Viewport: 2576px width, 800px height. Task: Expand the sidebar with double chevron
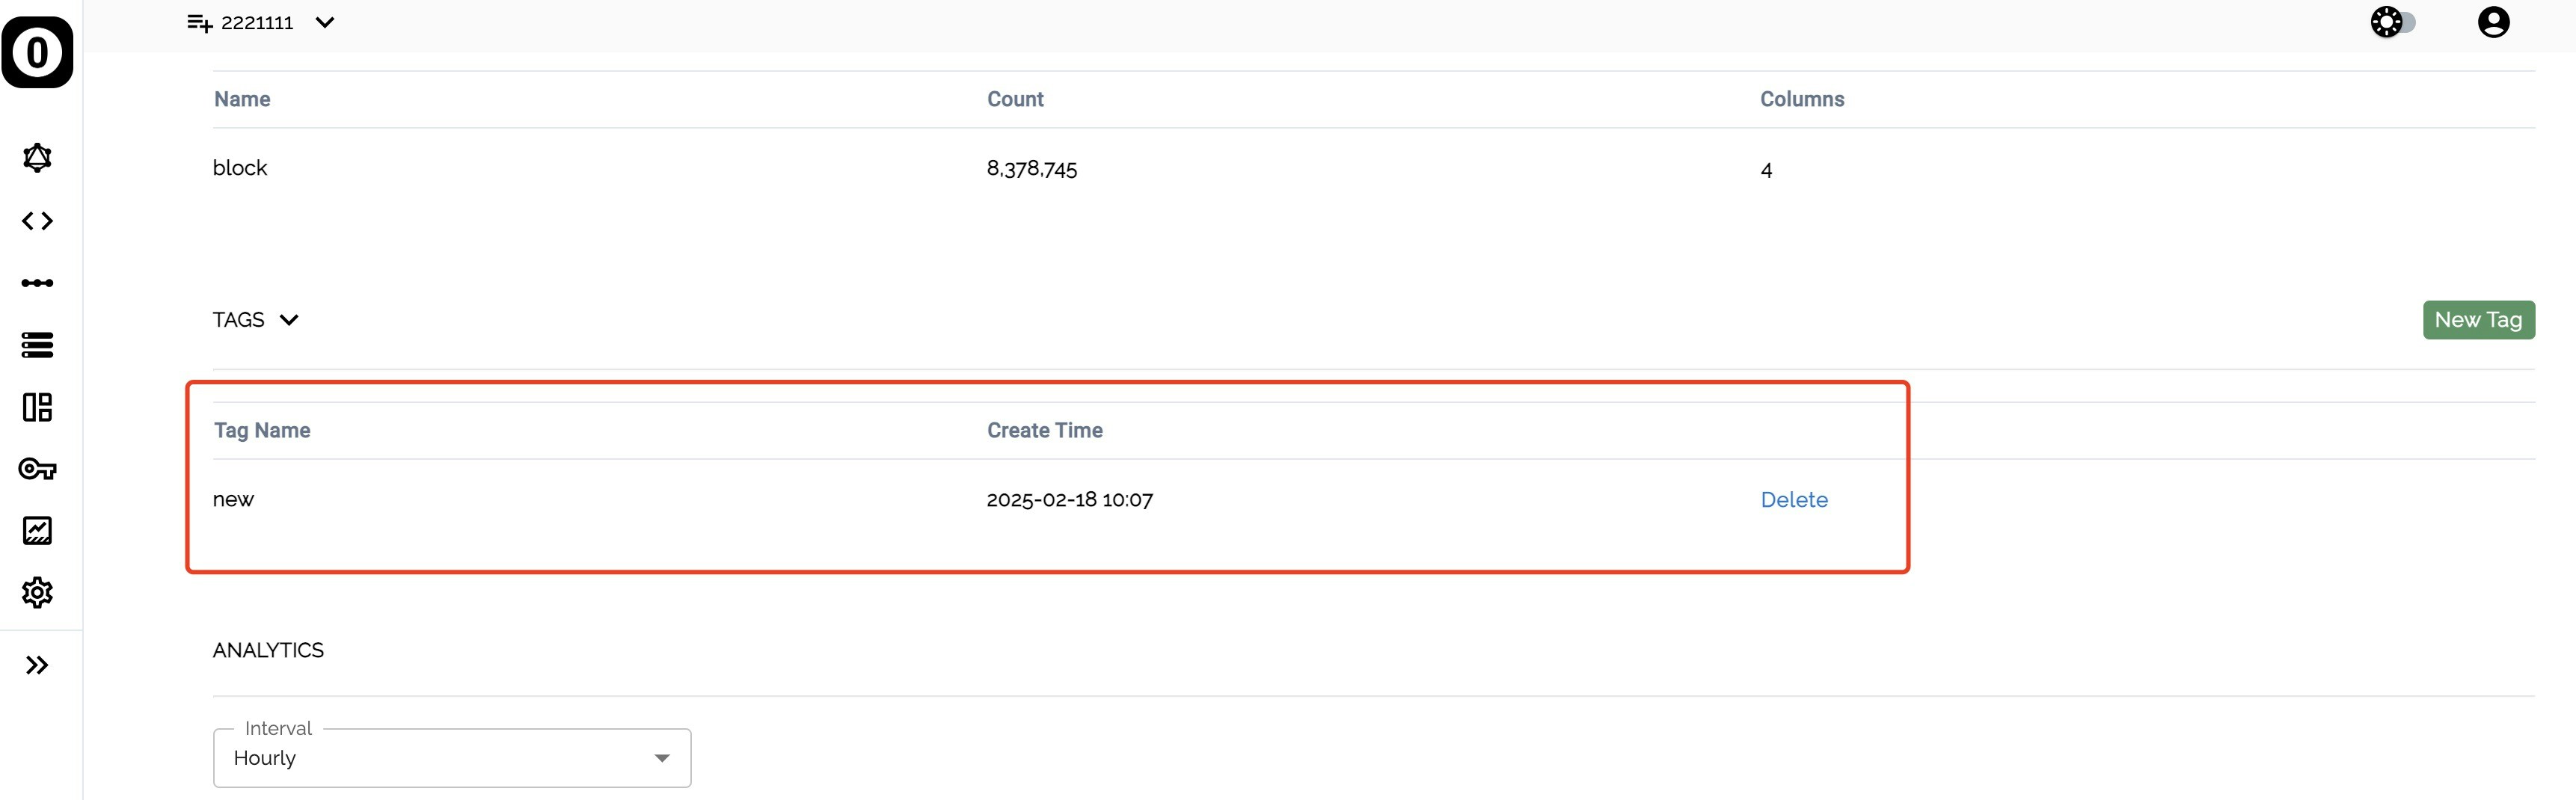37,666
